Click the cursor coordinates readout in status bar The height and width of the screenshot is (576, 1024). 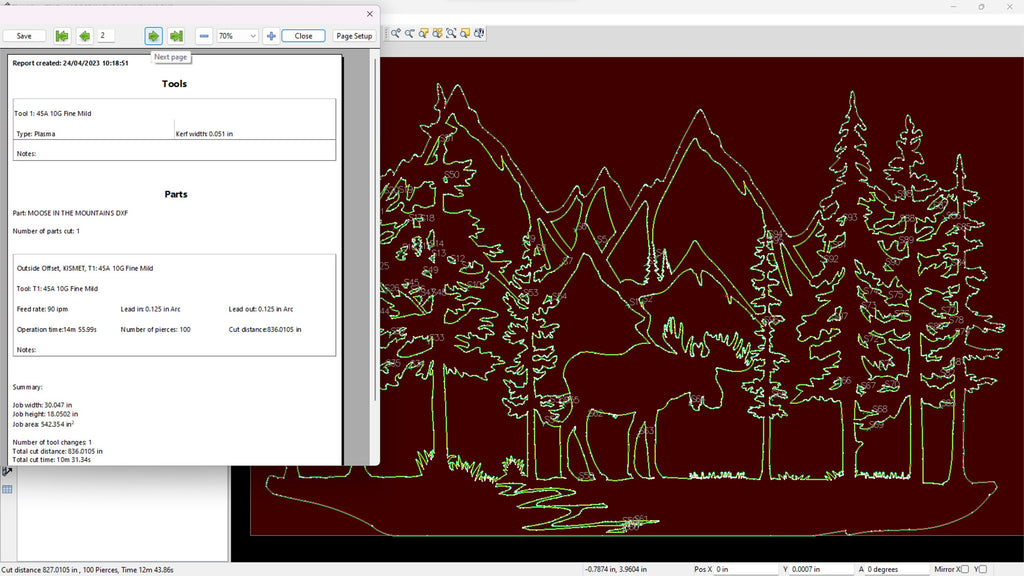coord(616,569)
